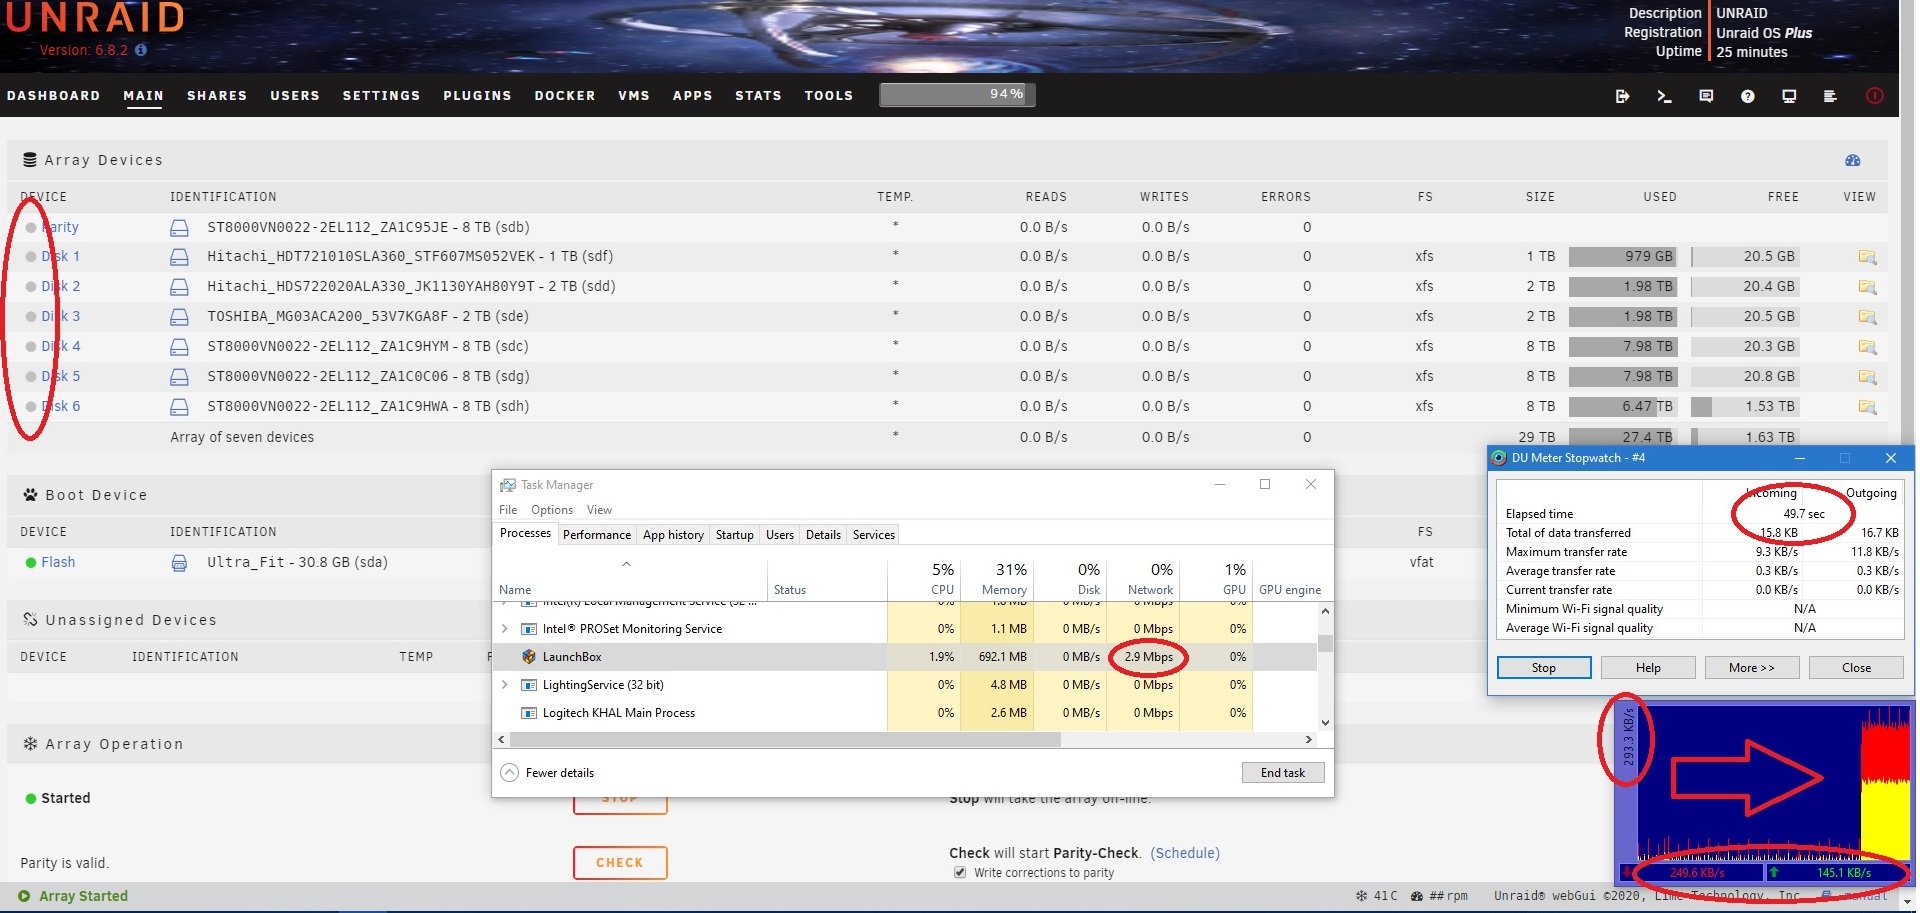Browse Disk 3 folder view icon
The height and width of the screenshot is (913, 1920).
[1867, 317]
